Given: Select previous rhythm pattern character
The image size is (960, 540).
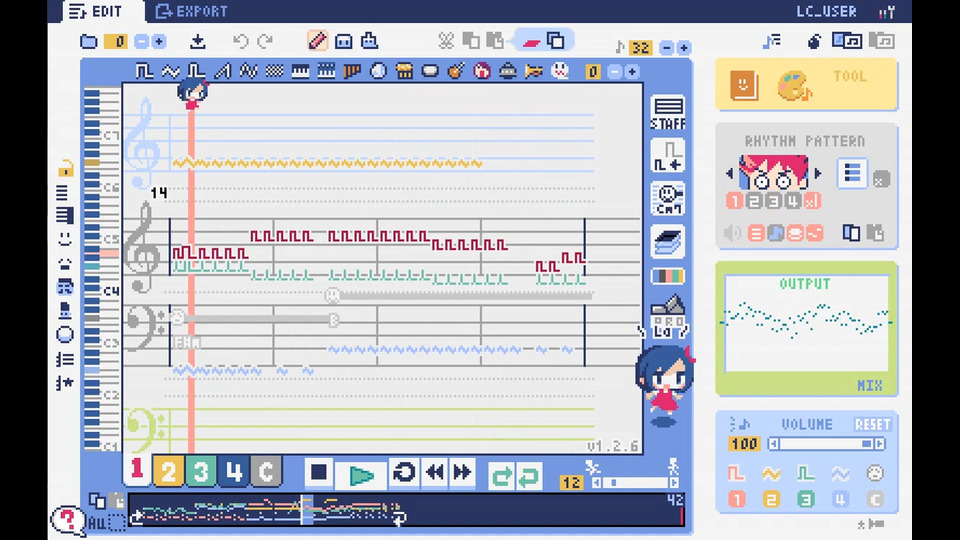Looking at the screenshot, I should click(x=729, y=173).
